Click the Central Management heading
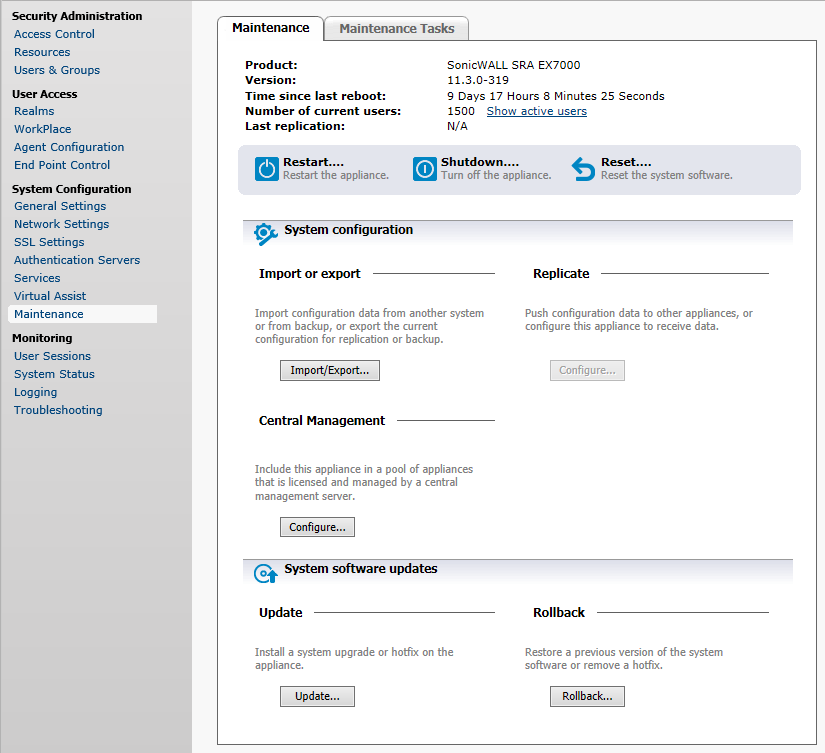 tap(322, 420)
